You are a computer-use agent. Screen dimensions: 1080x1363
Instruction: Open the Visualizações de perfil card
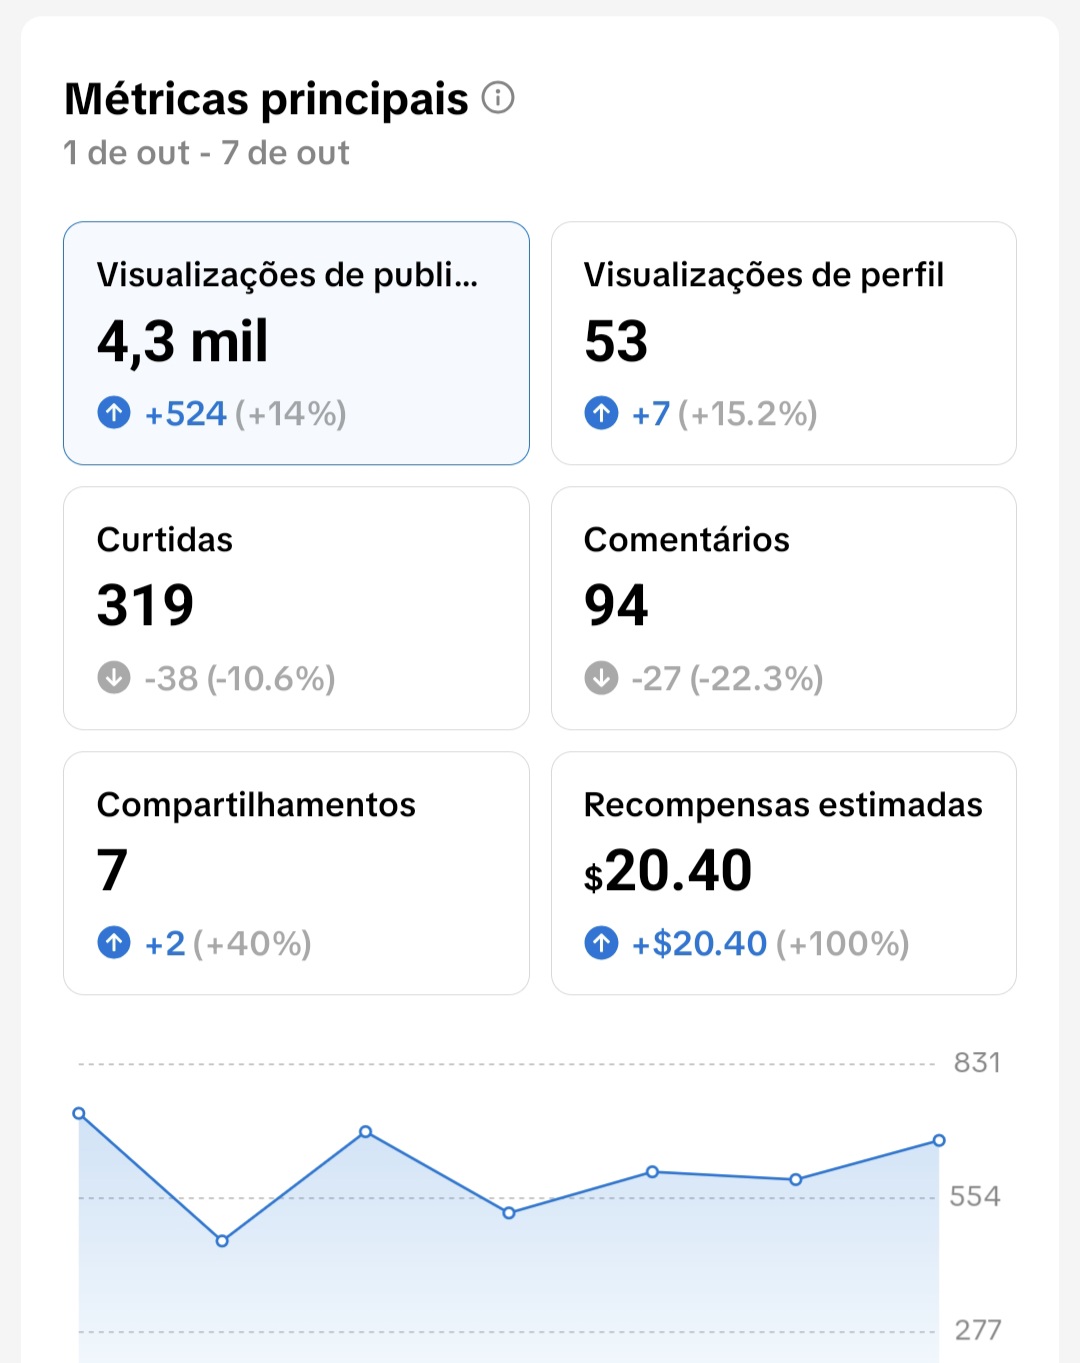click(x=784, y=343)
